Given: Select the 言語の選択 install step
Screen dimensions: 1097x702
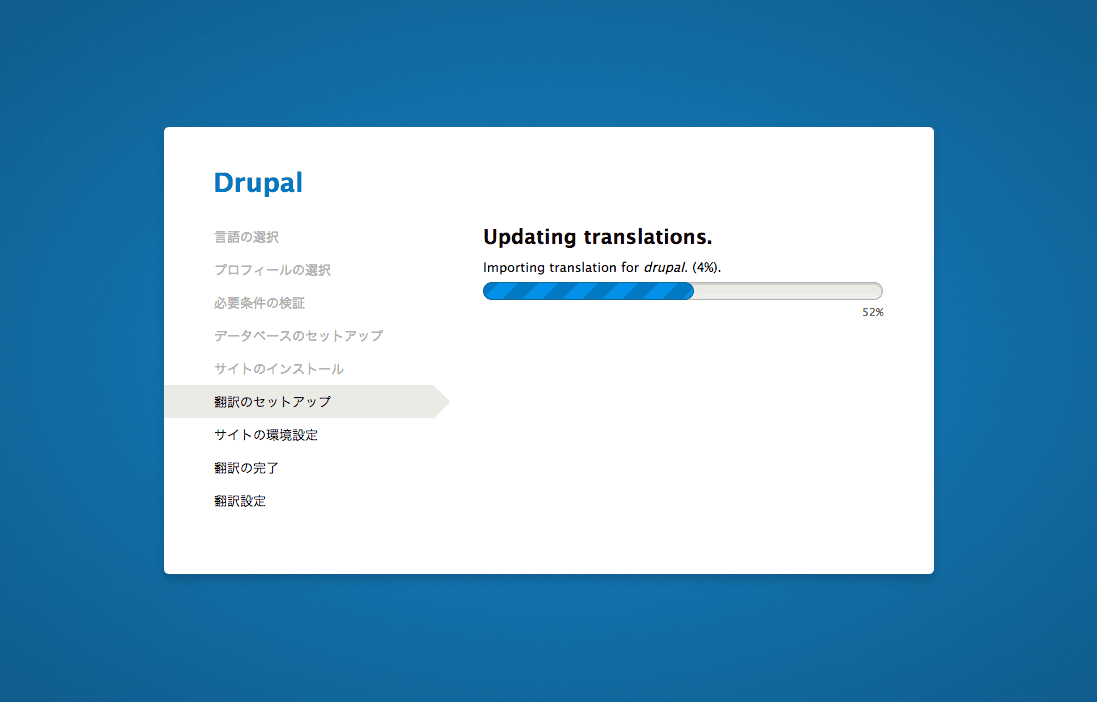Looking at the screenshot, I should [x=246, y=237].
